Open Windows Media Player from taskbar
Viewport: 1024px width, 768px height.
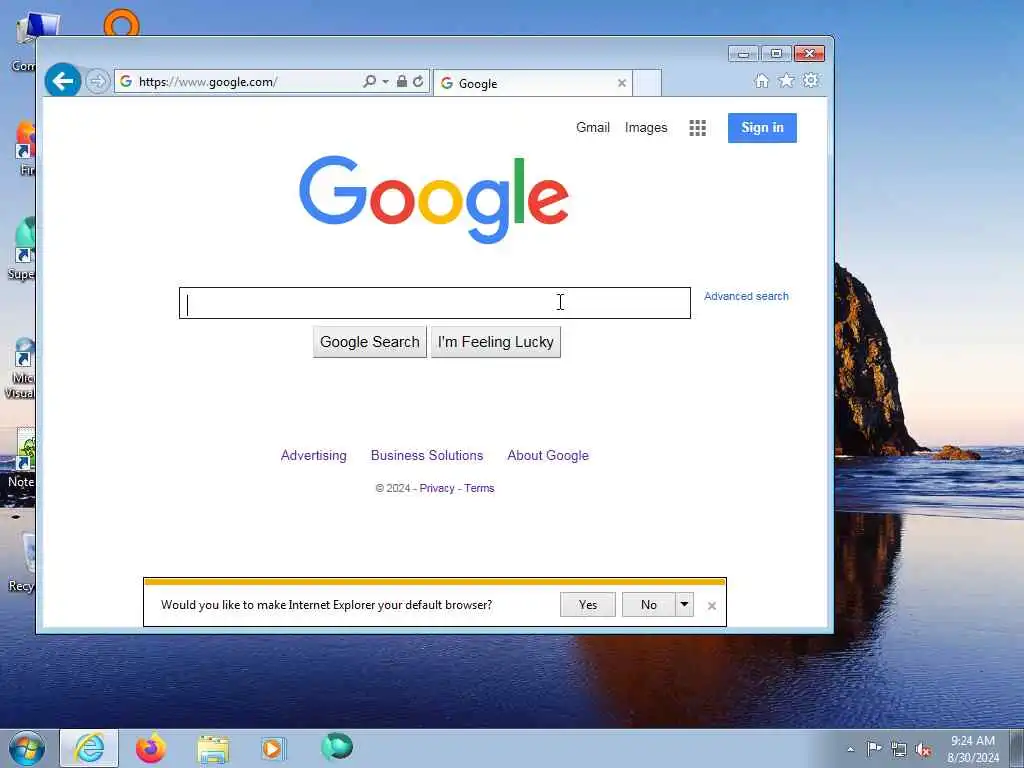coord(273,749)
